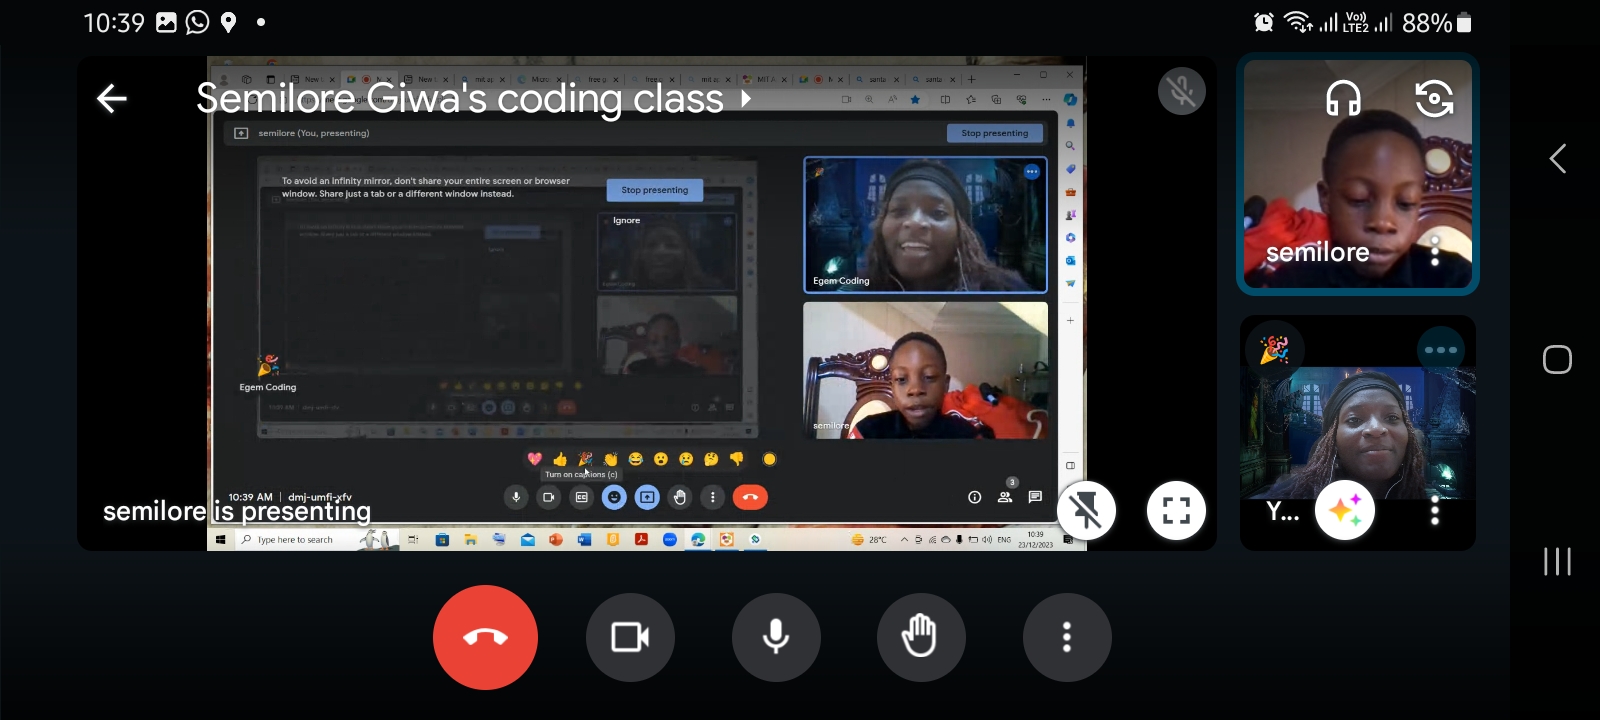The height and width of the screenshot is (720, 1600).
Task: Go back using the top-left arrow
Action: click(x=111, y=98)
